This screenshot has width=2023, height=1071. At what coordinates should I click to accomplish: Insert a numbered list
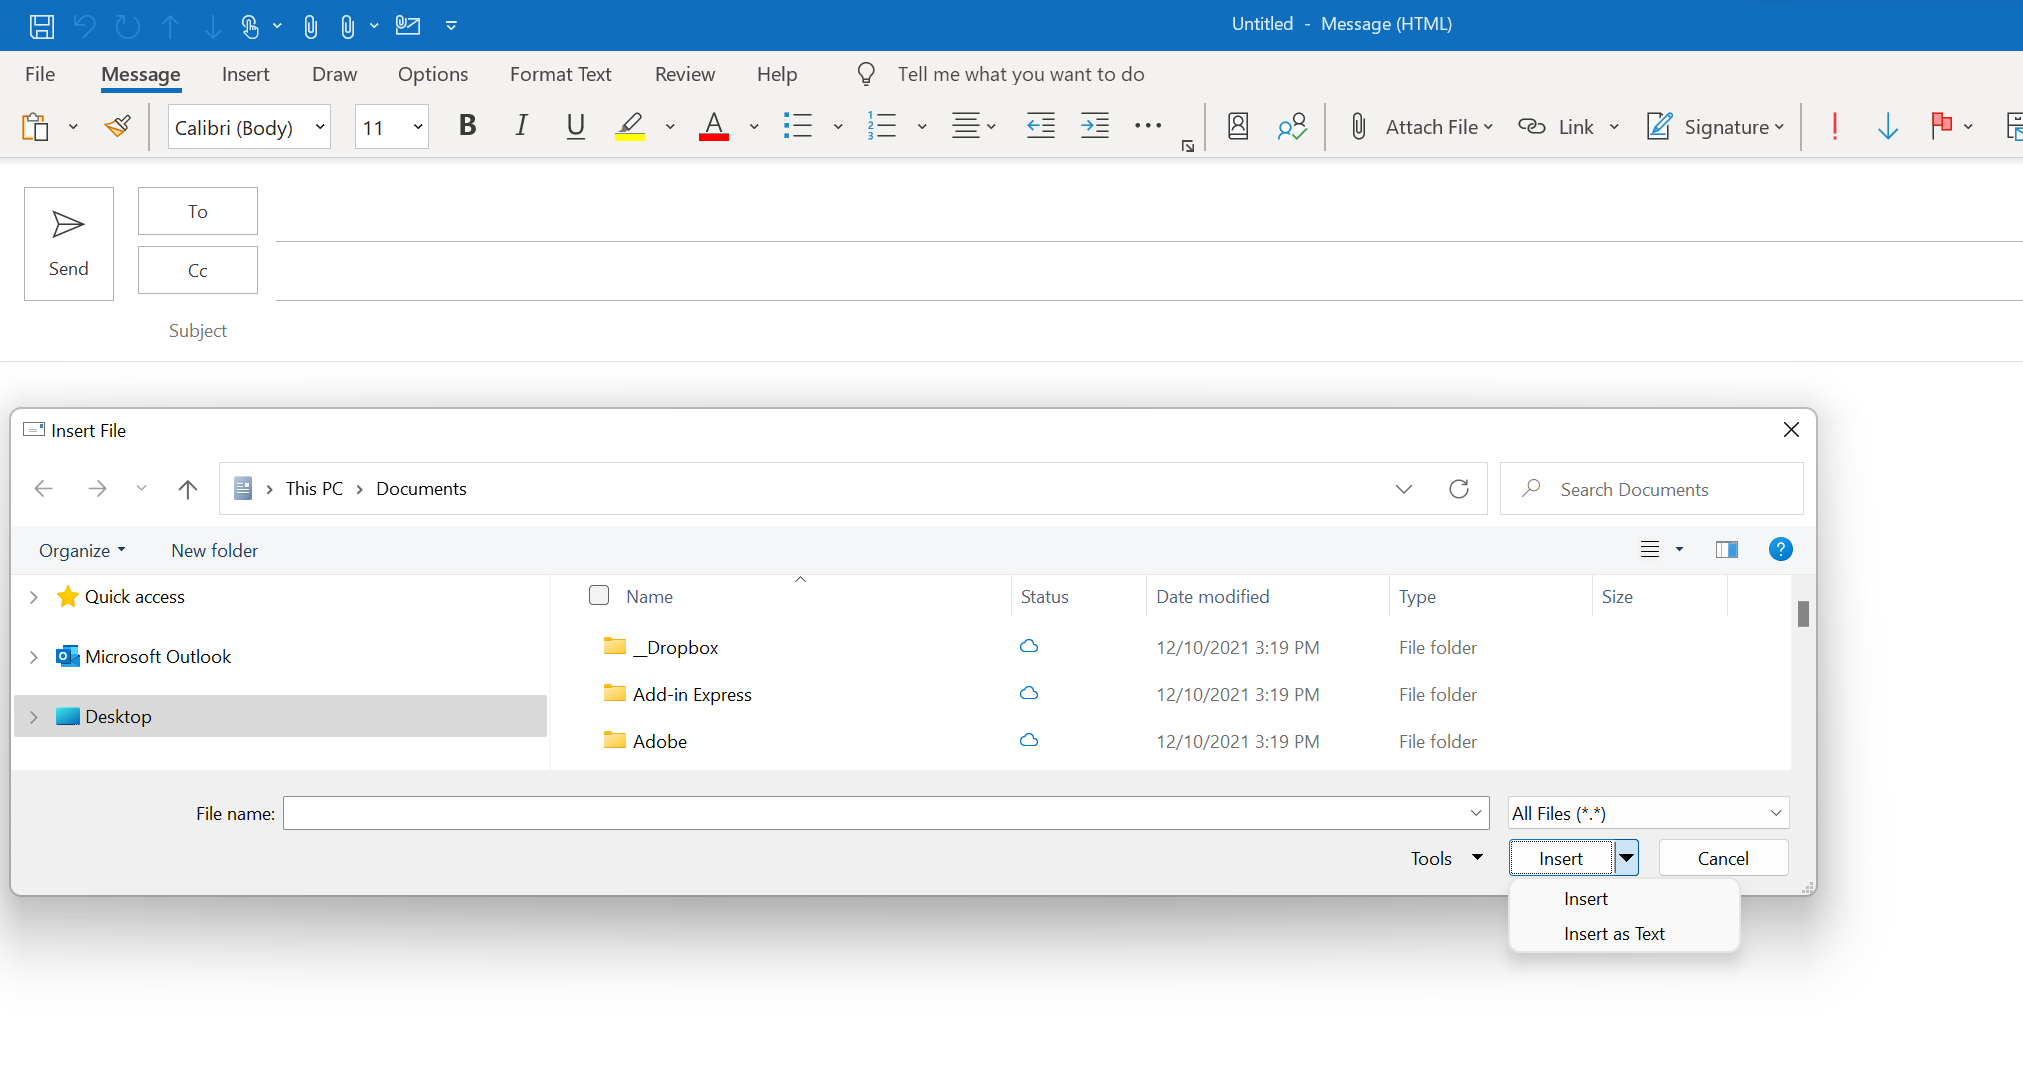click(882, 126)
